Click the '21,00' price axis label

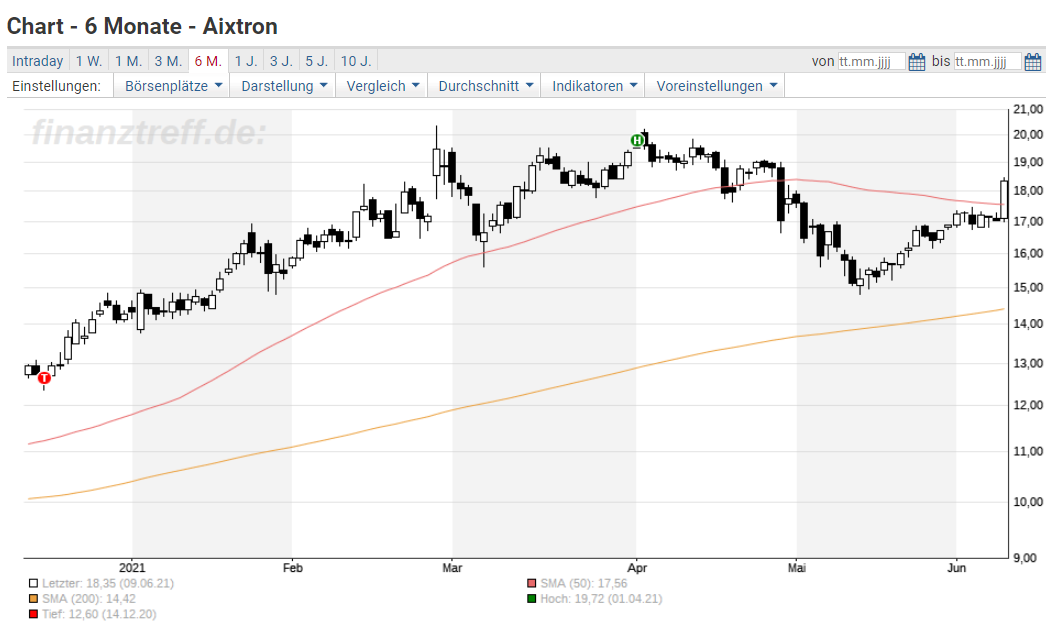1028,109
